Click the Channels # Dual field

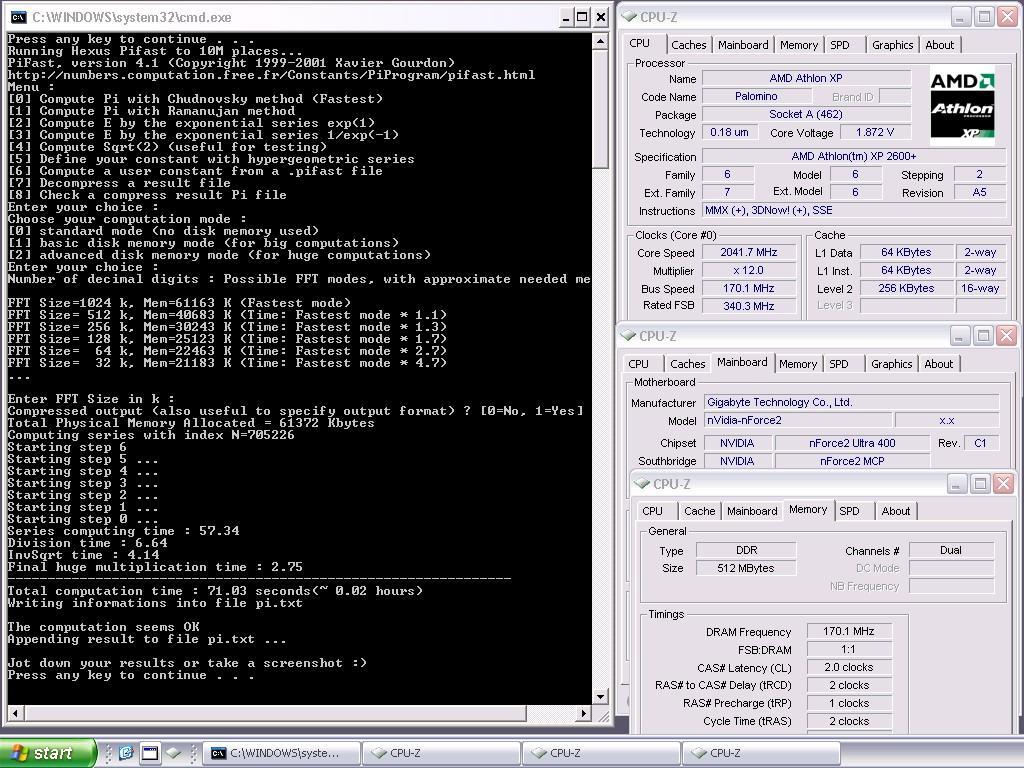pyautogui.click(x=951, y=550)
